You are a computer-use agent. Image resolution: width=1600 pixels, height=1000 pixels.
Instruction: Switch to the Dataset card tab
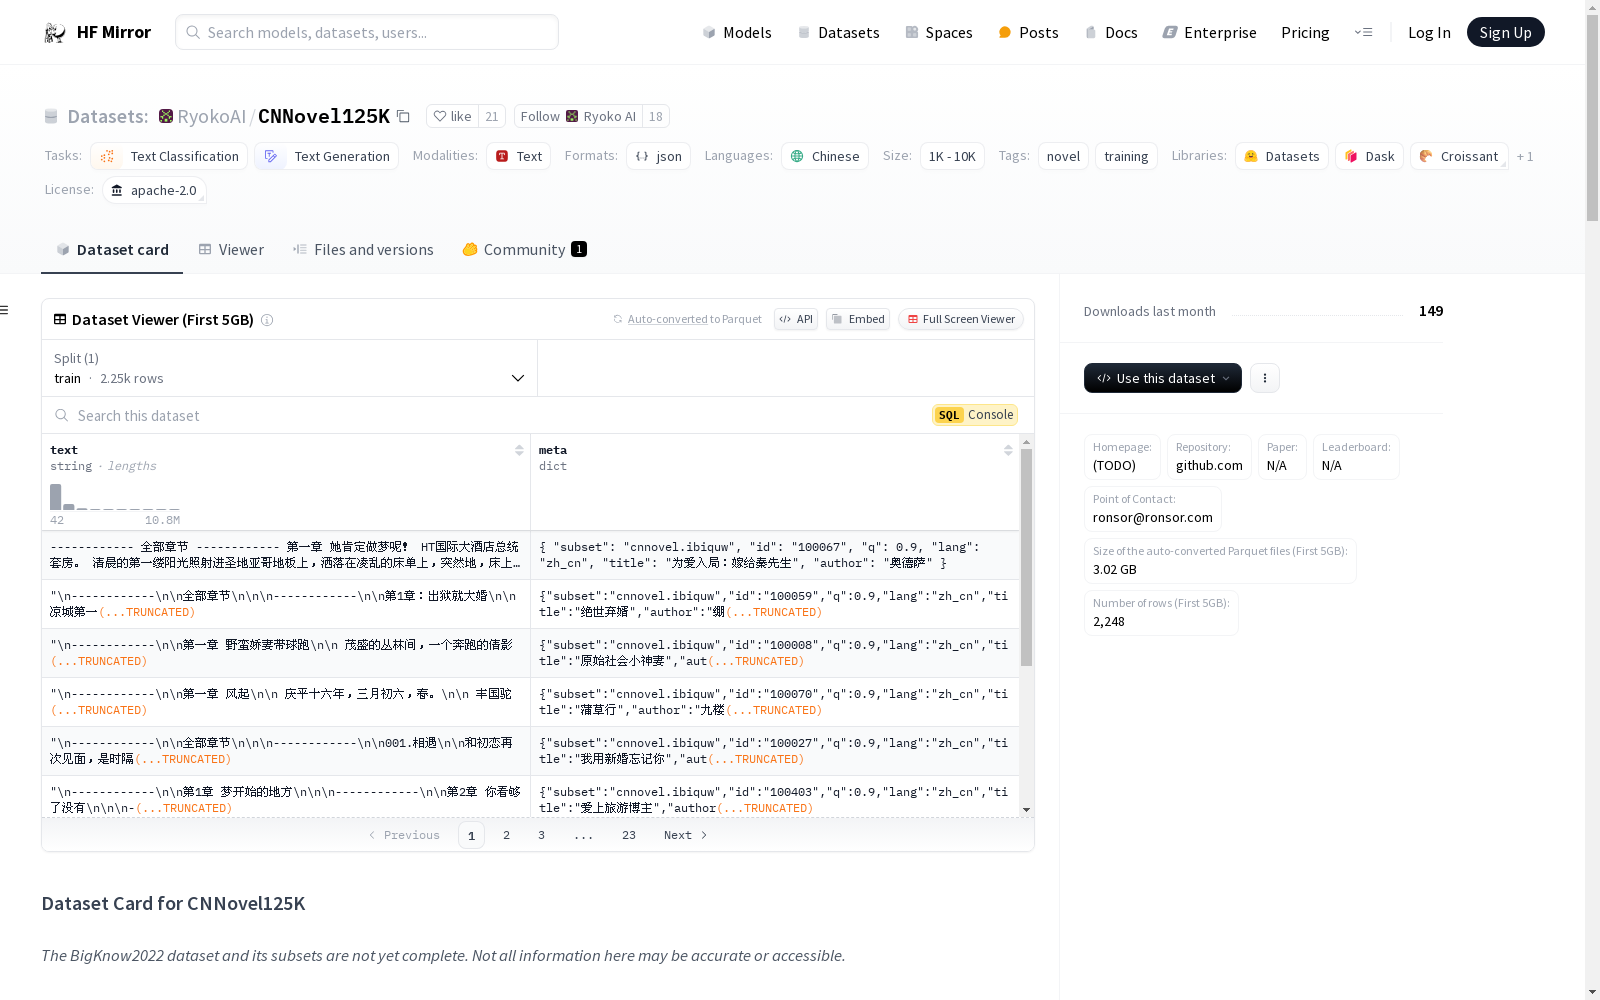coord(112,250)
